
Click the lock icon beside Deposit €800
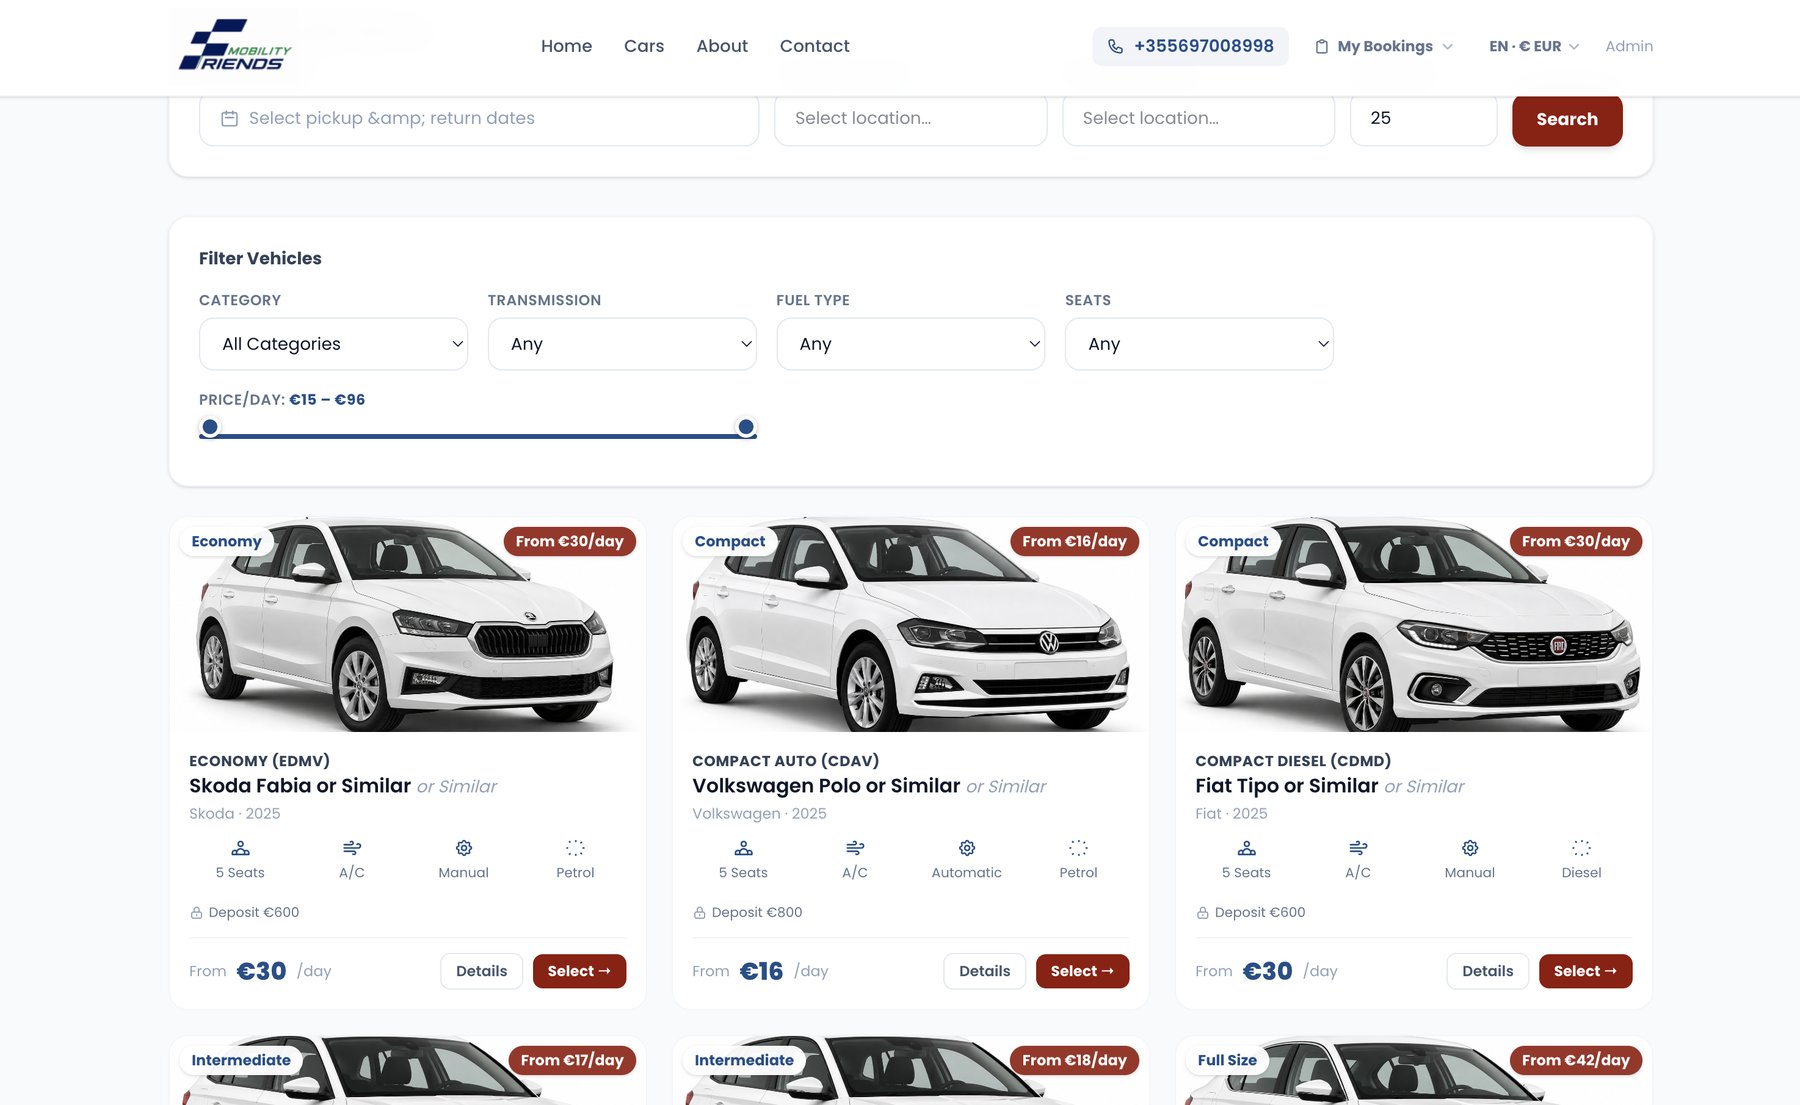pos(699,913)
